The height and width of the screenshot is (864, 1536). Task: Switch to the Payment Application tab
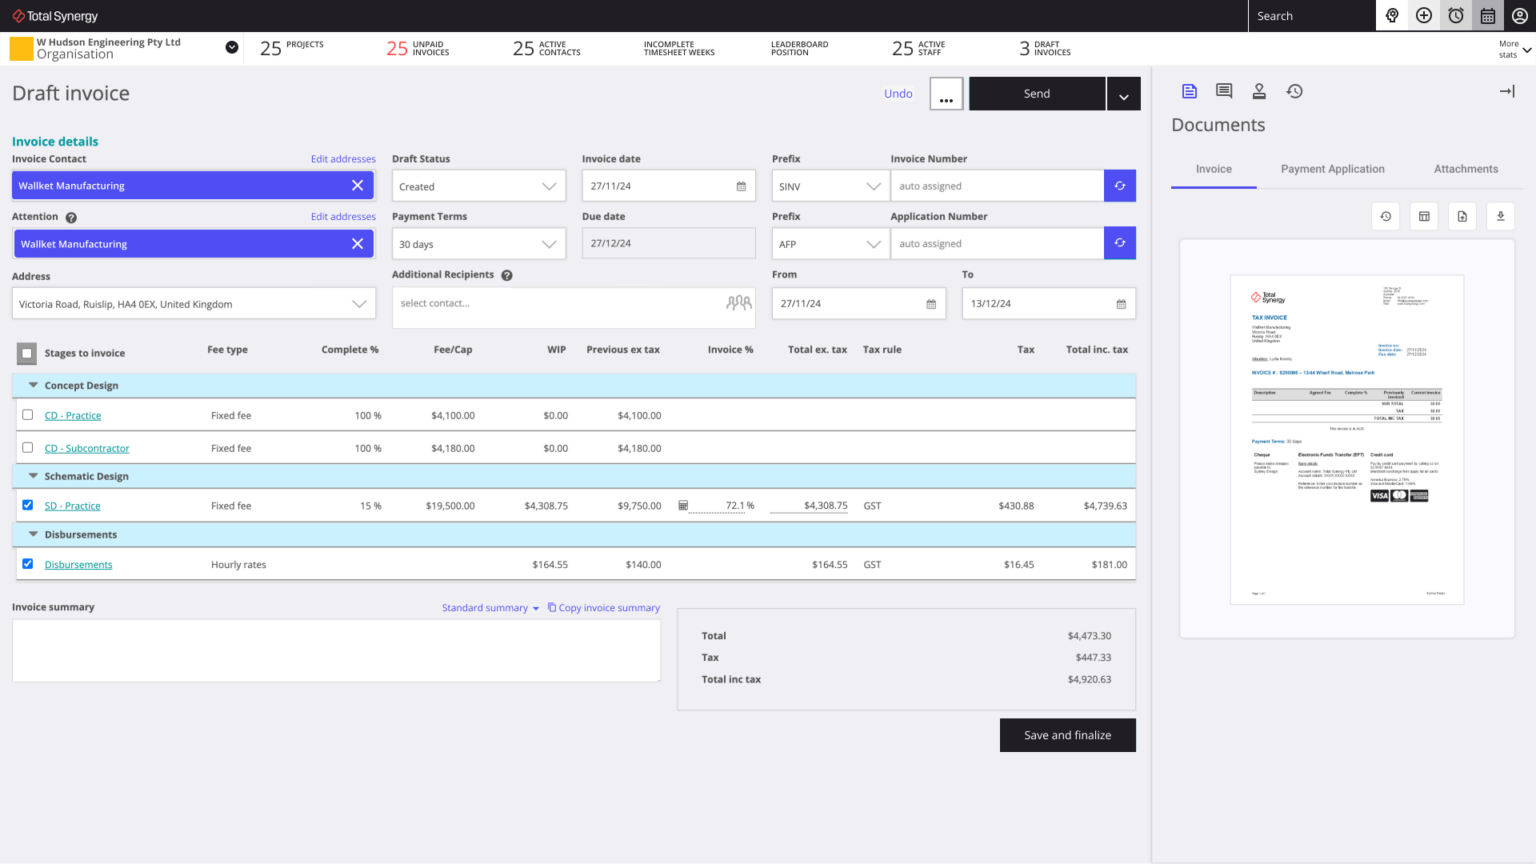[1332, 169]
